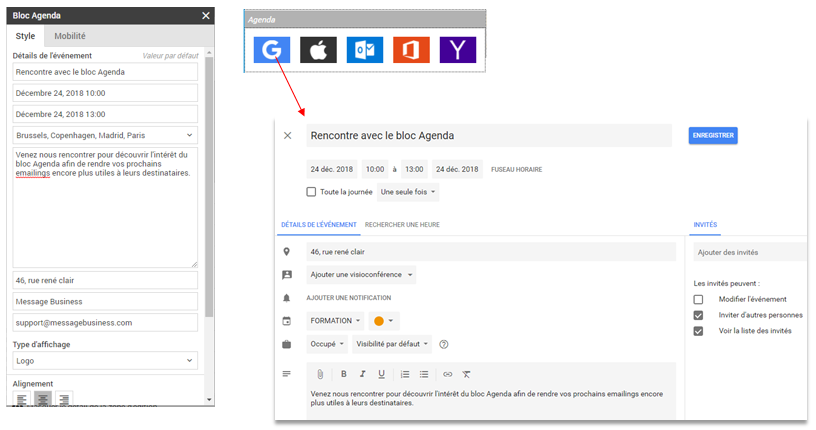Screen dimensions: 816x430
Task: Close the Google Calendar event editor
Action: click(x=287, y=135)
